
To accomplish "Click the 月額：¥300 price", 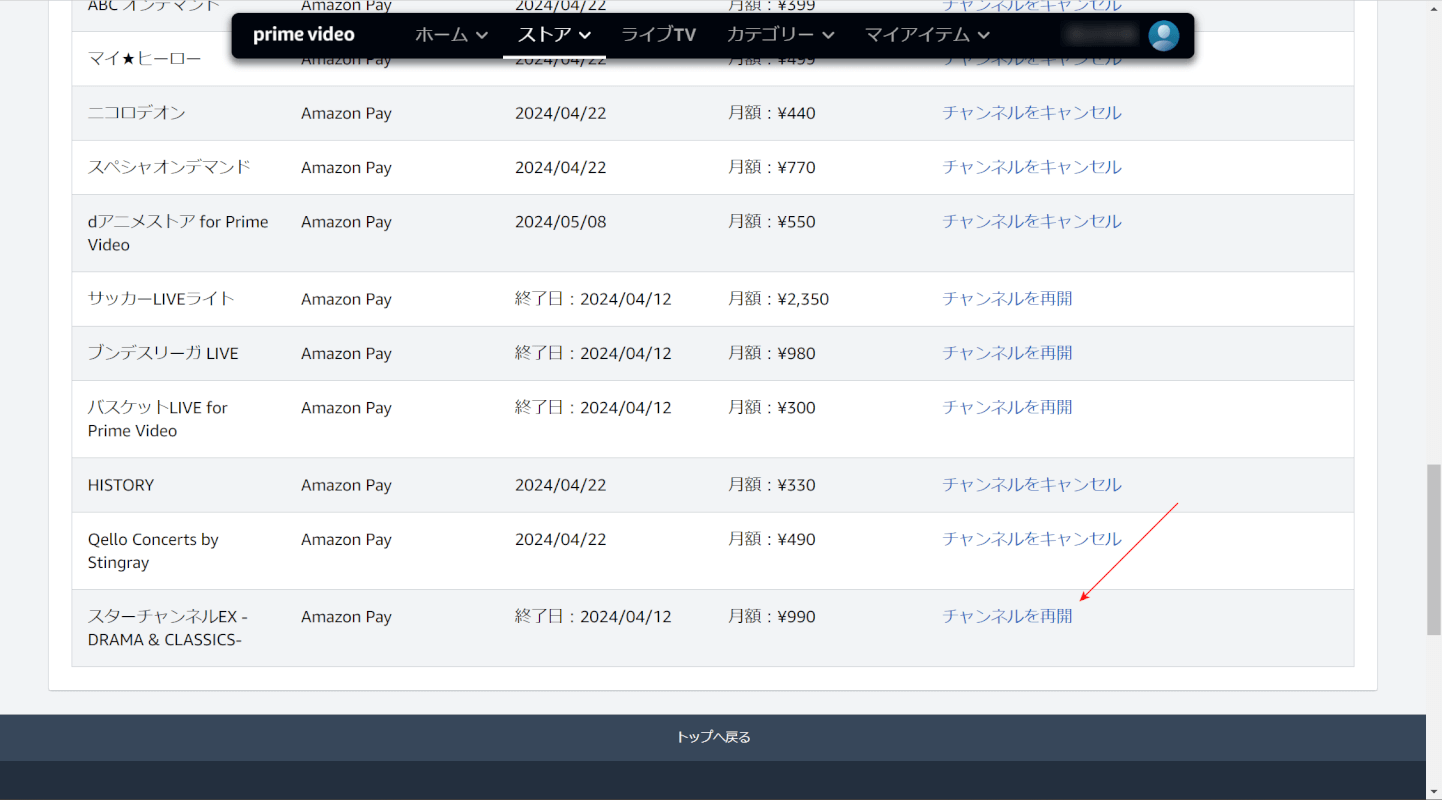I will [772, 407].
